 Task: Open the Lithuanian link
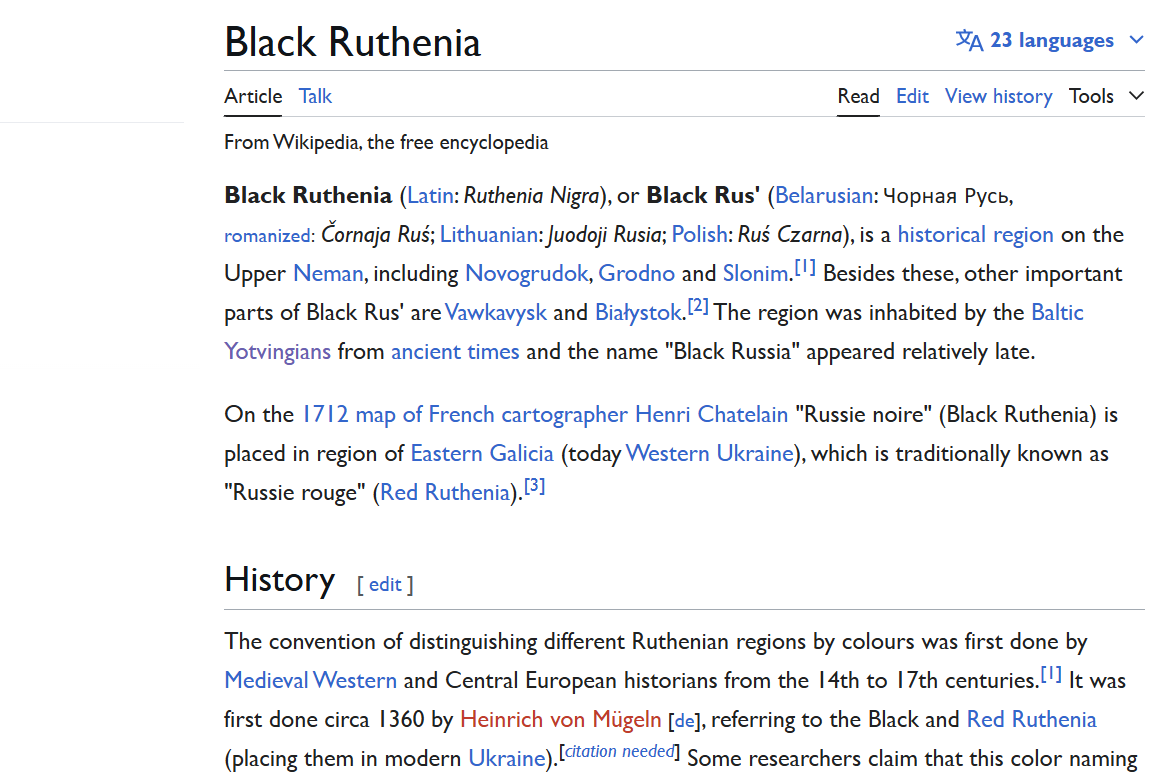point(488,235)
